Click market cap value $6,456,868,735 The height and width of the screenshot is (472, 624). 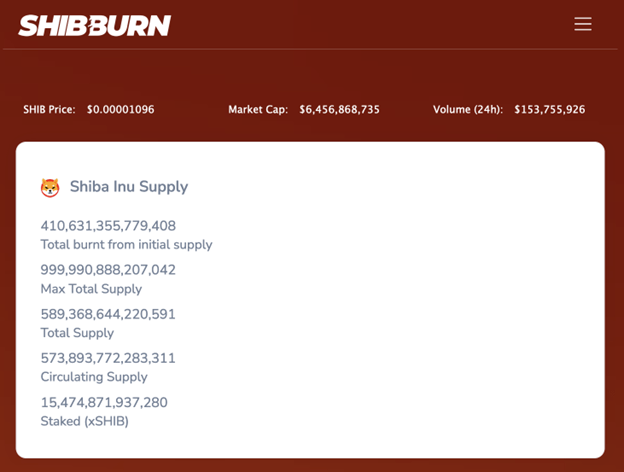(339, 109)
